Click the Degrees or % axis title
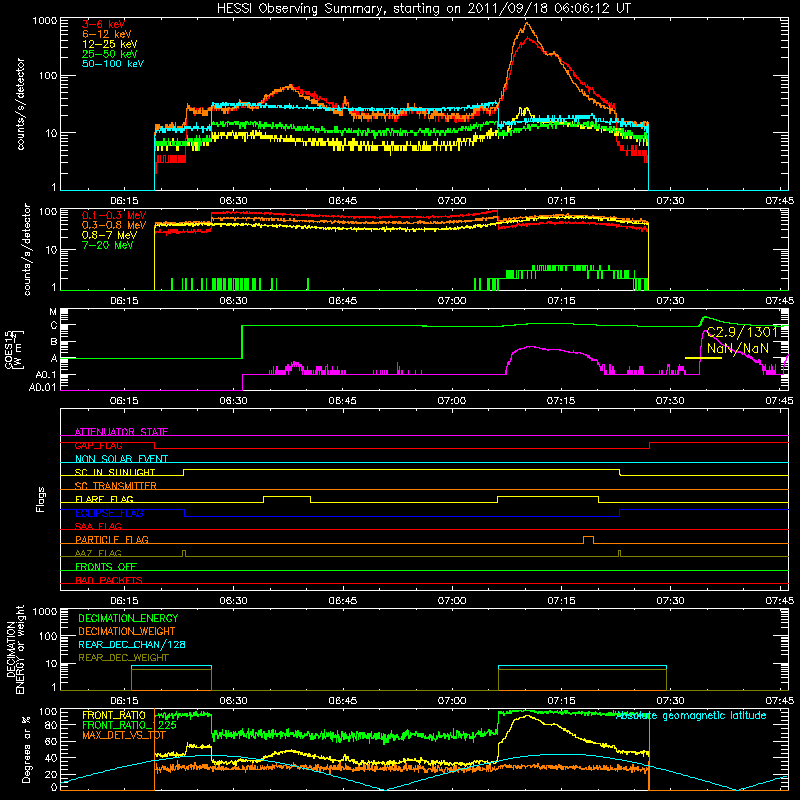 click(26, 749)
